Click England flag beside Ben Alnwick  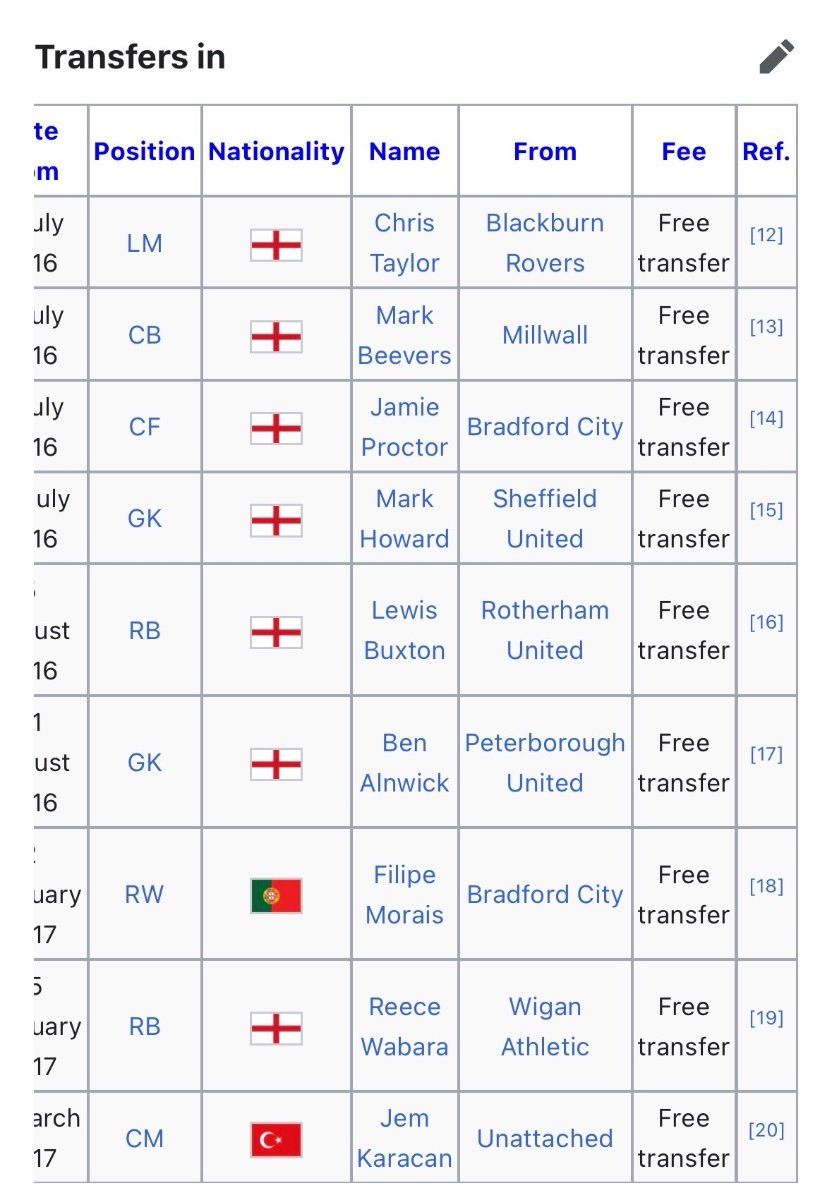point(276,763)
